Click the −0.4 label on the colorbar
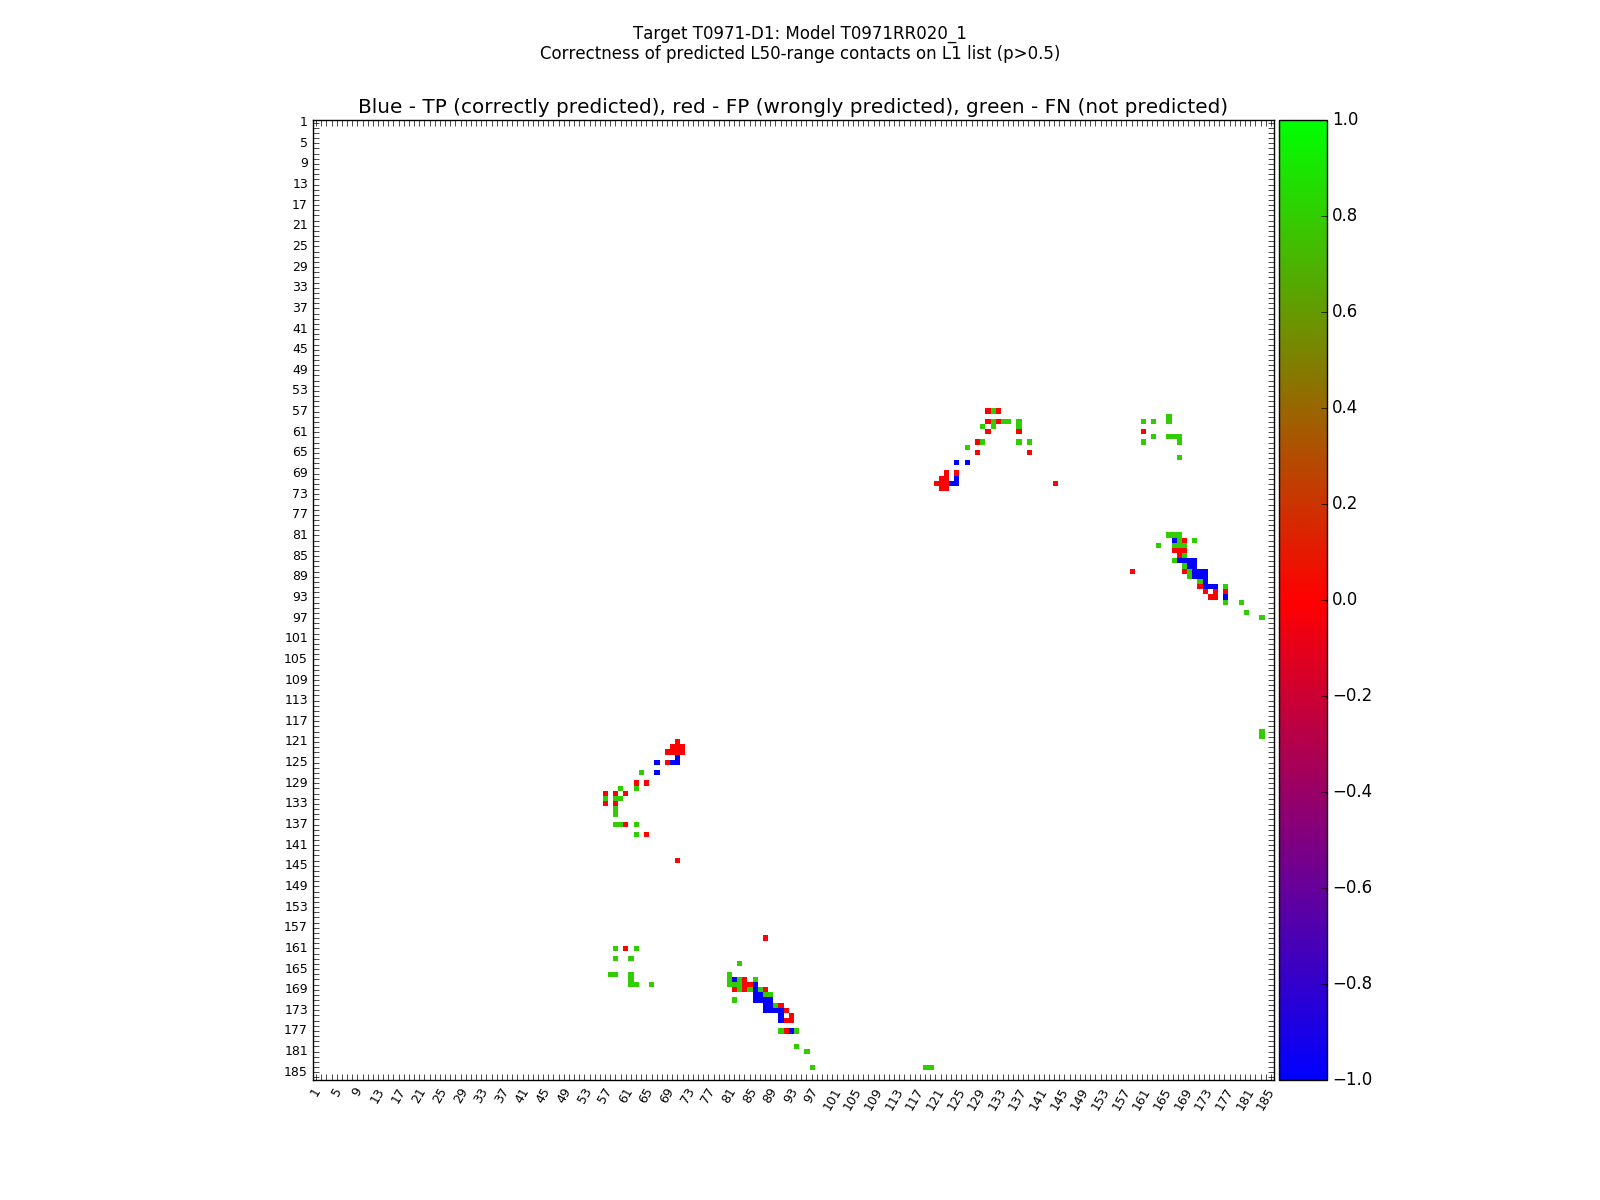1600x1200 pixels. tap(1351, 791)
